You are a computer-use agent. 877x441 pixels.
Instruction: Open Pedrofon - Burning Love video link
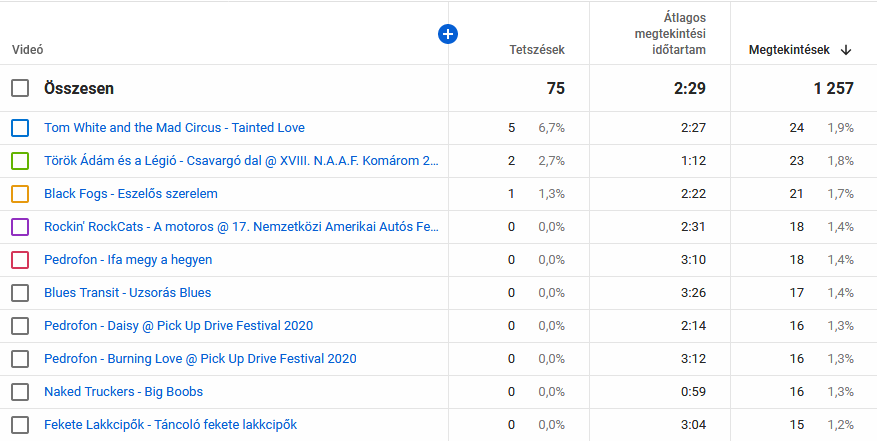point(200,359)
